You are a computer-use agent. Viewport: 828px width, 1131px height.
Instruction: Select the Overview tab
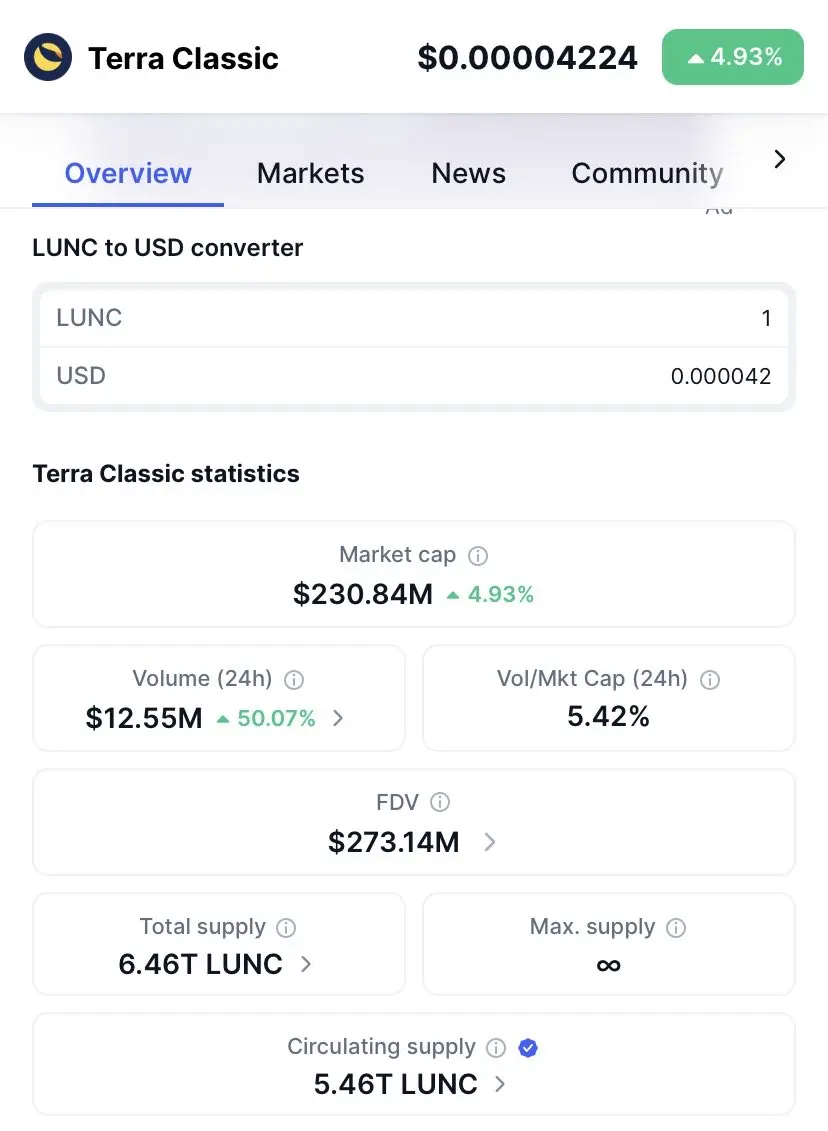[128, 173]
